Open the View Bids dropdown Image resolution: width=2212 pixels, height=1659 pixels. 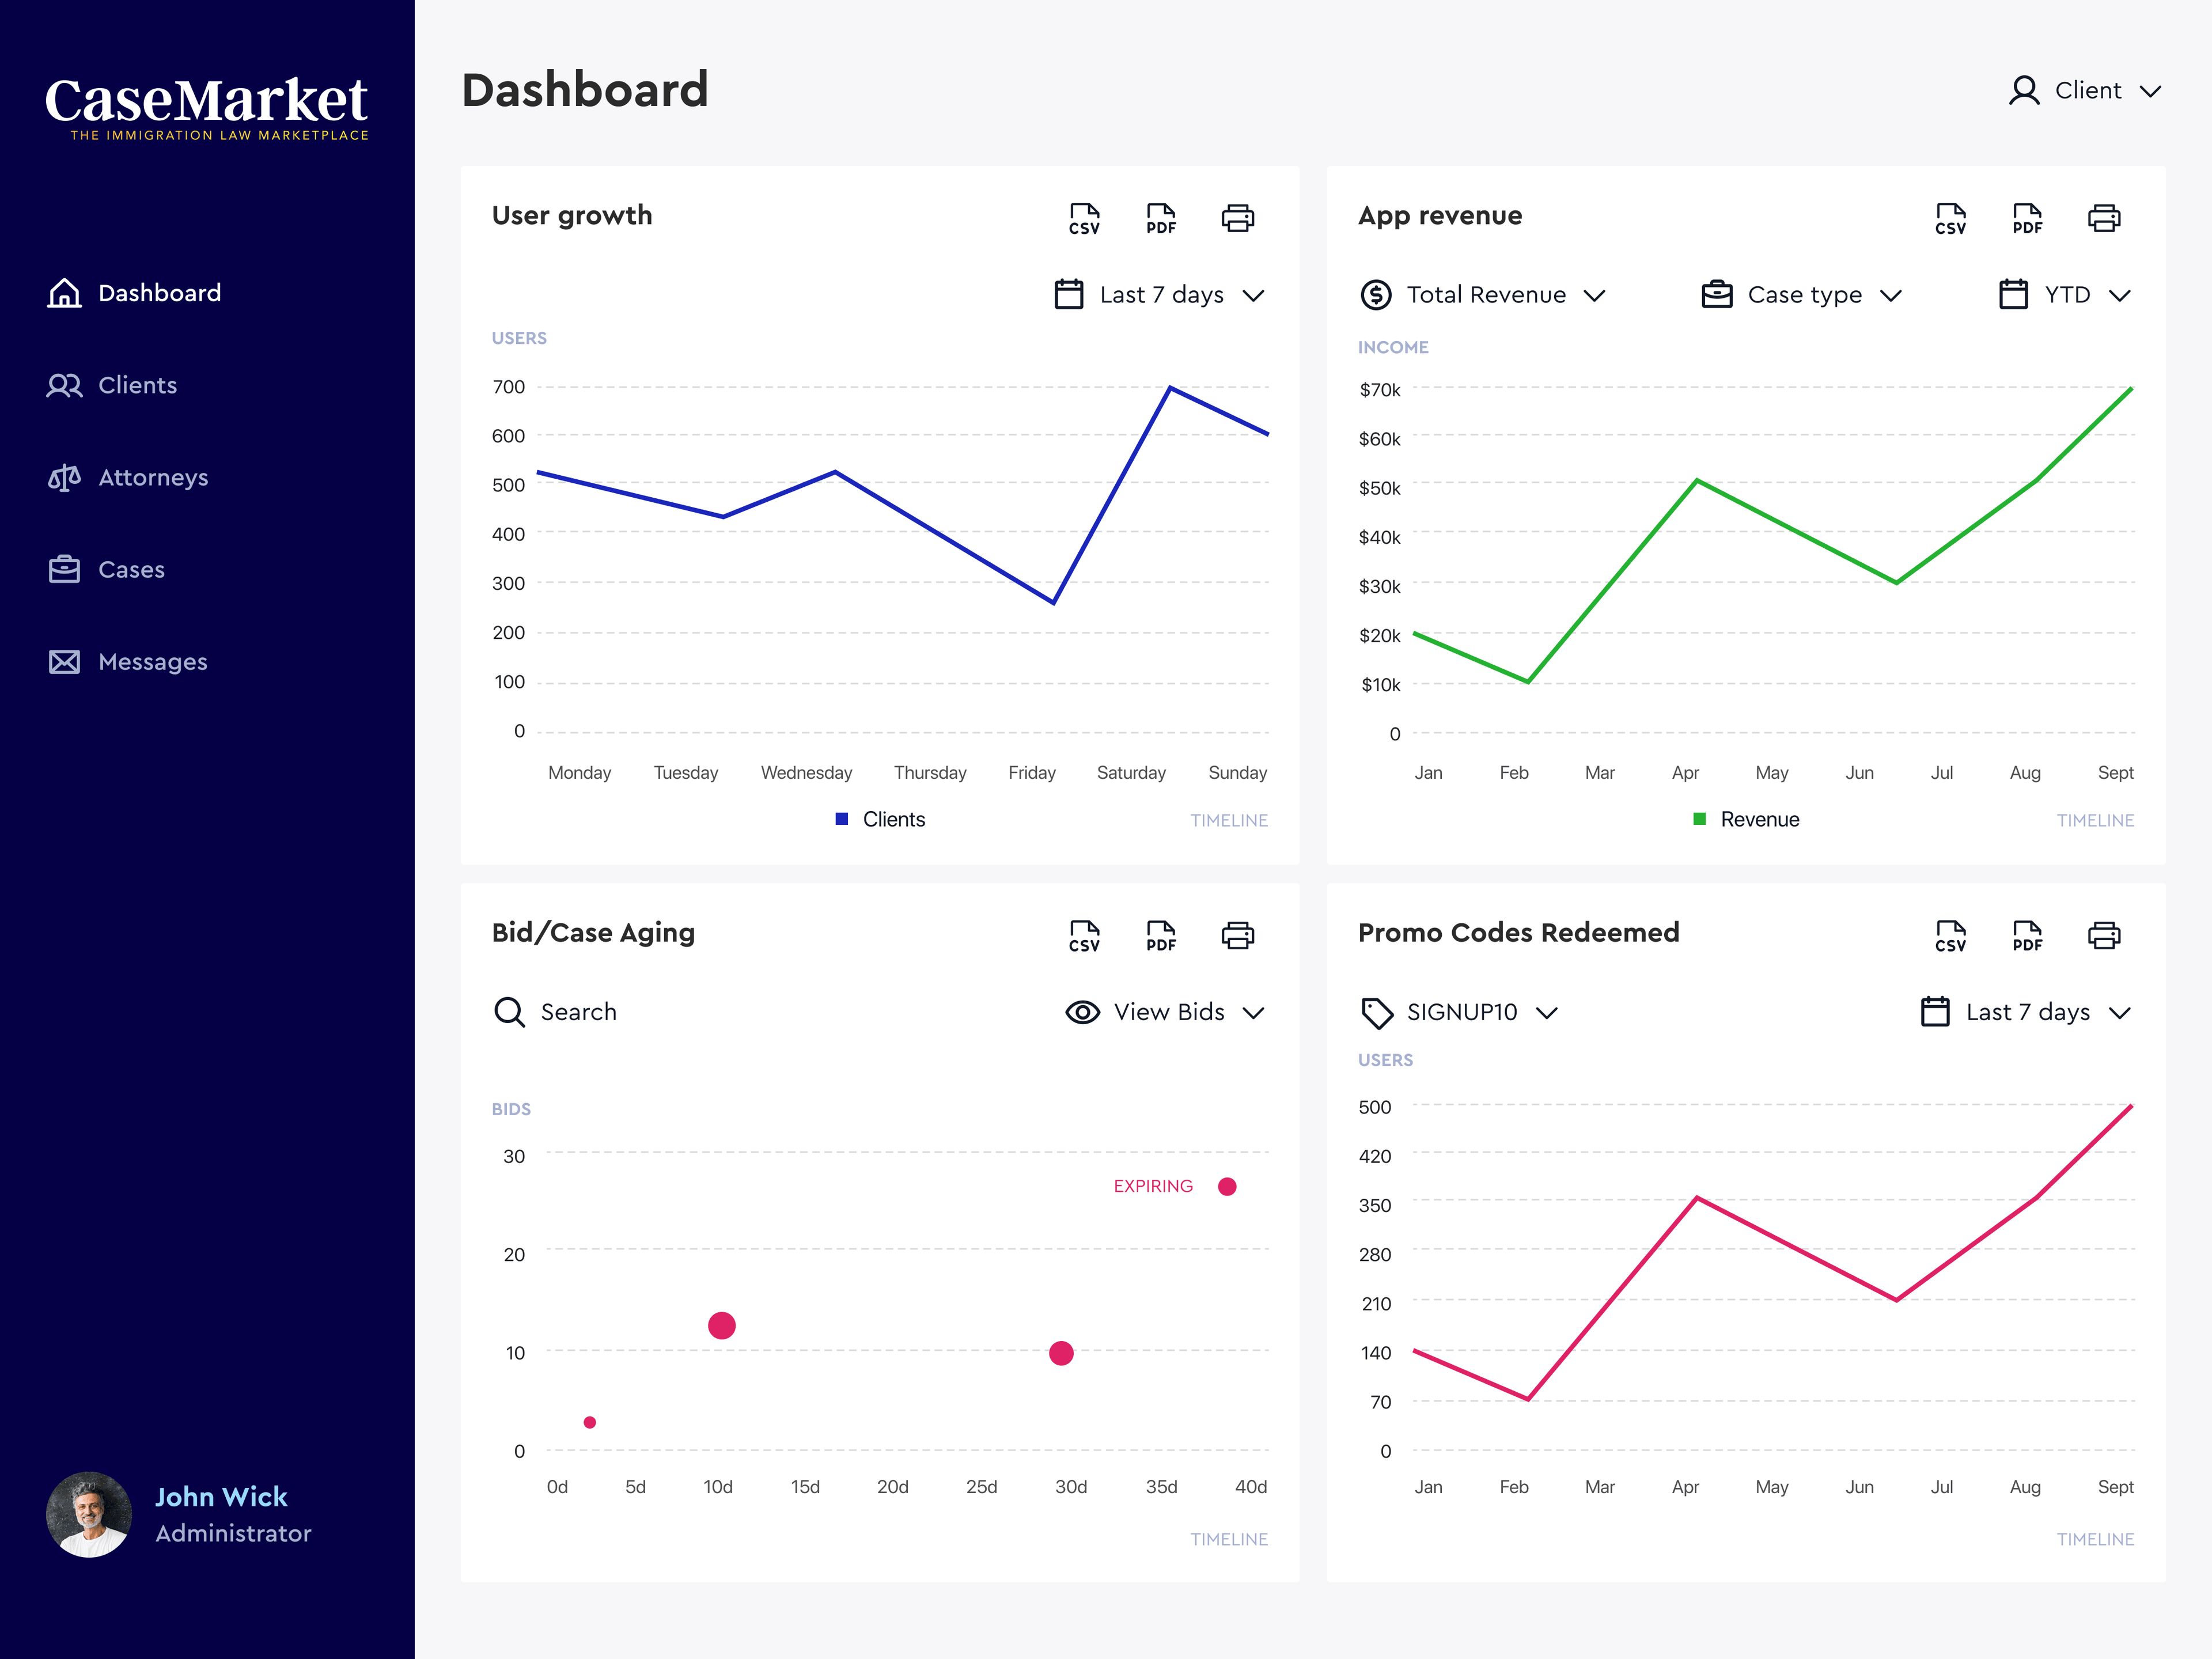click(x=1166, y=1012)
